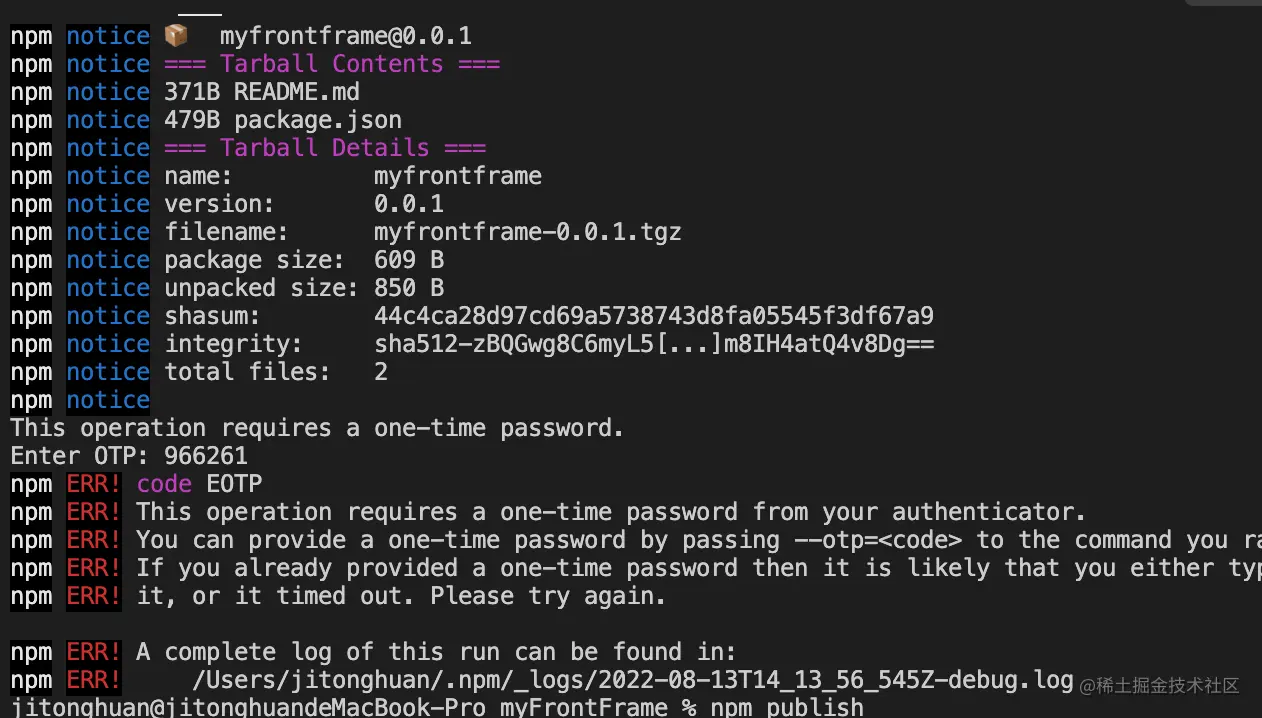Click the Tarball Contents heading
Viewport: 1262px width, 718px height.
pyautogui.click(x=332, y=64)
